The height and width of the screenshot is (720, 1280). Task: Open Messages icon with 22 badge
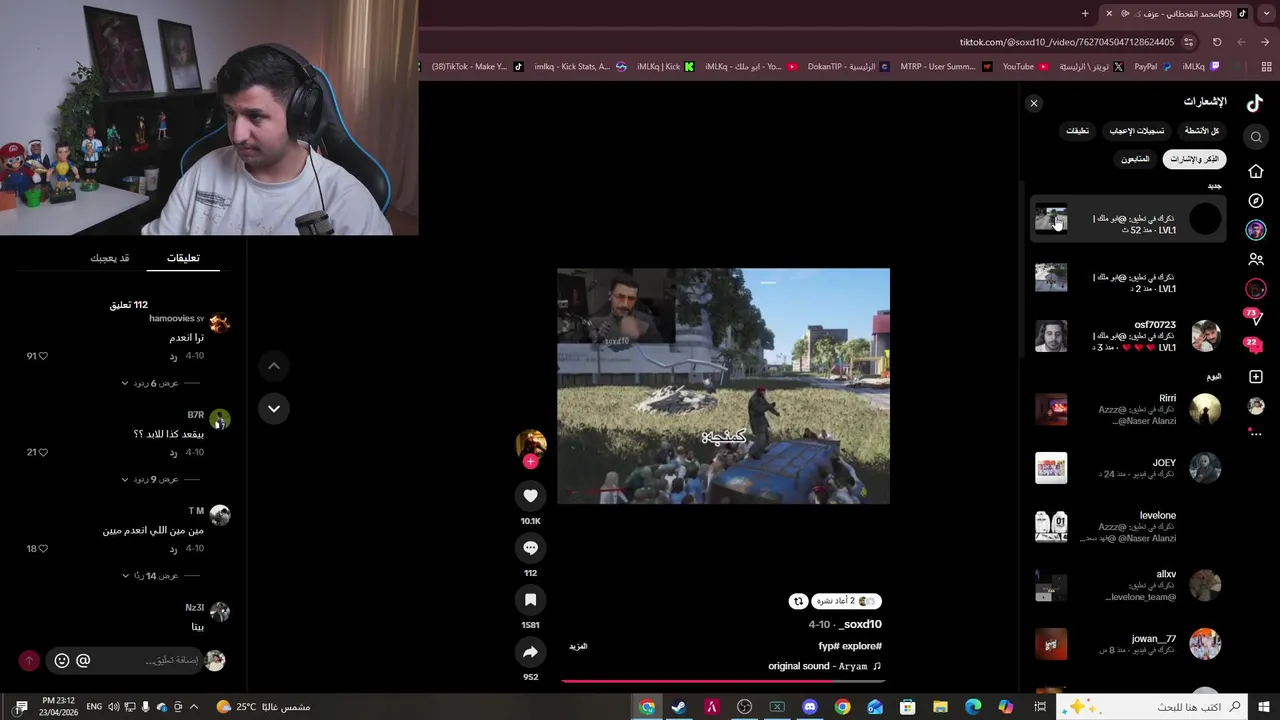point(1254,345)
